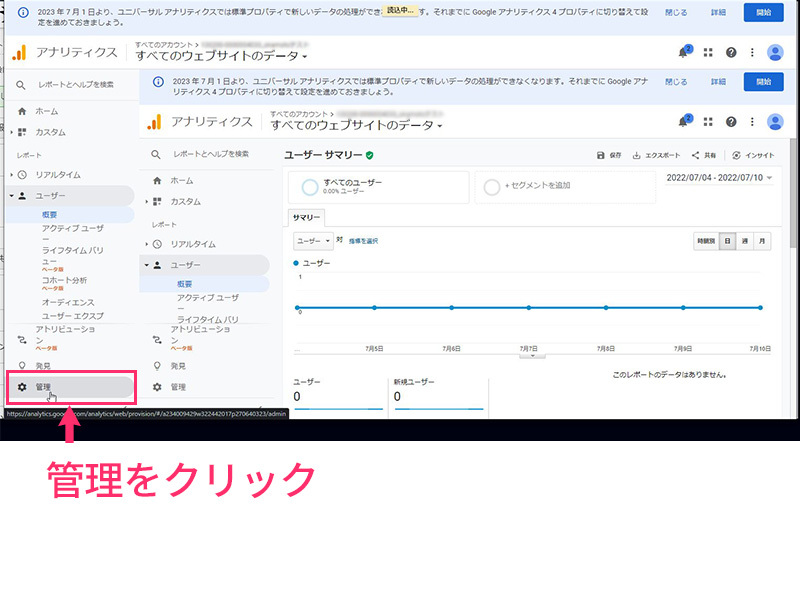Screen dimensions: 800x600
Task: Click the chart data point at 7月7日
Action: point(529,308)
